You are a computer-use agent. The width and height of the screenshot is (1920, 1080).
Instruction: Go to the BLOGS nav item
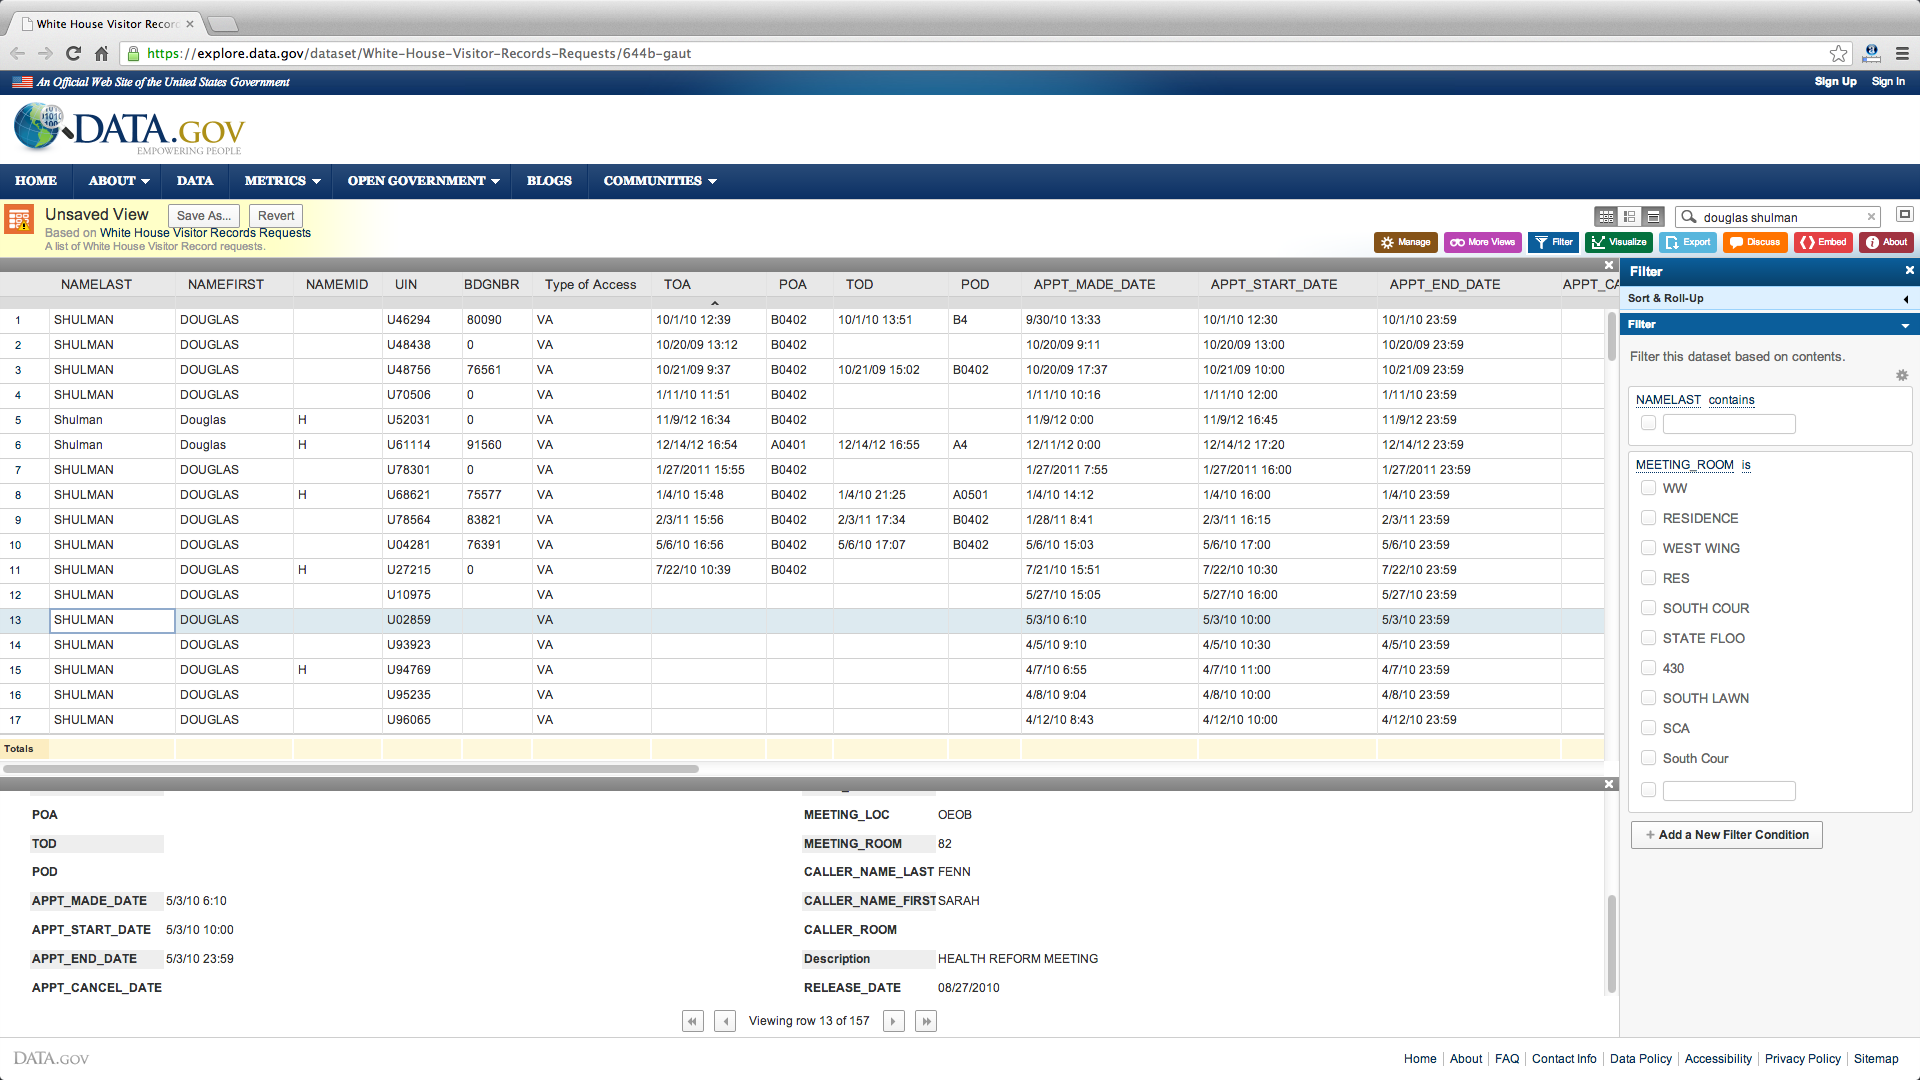click(x=549, y=181)
